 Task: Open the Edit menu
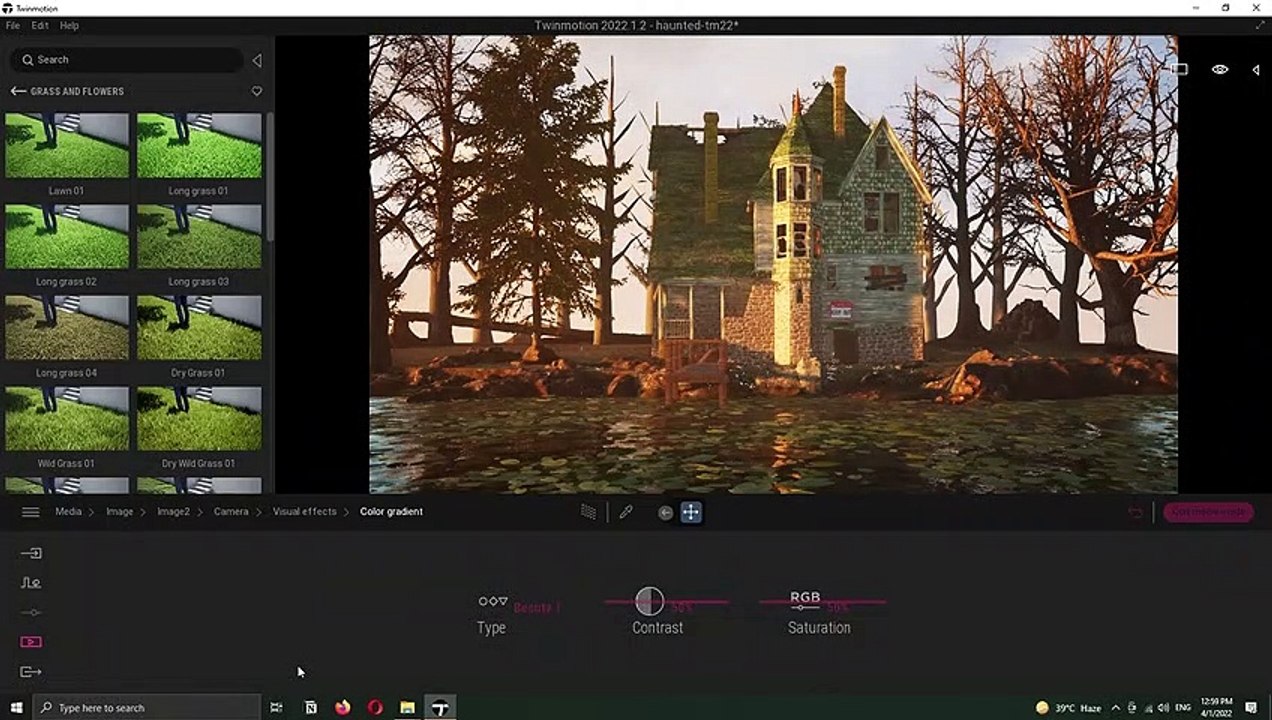(x=40, y=25)
